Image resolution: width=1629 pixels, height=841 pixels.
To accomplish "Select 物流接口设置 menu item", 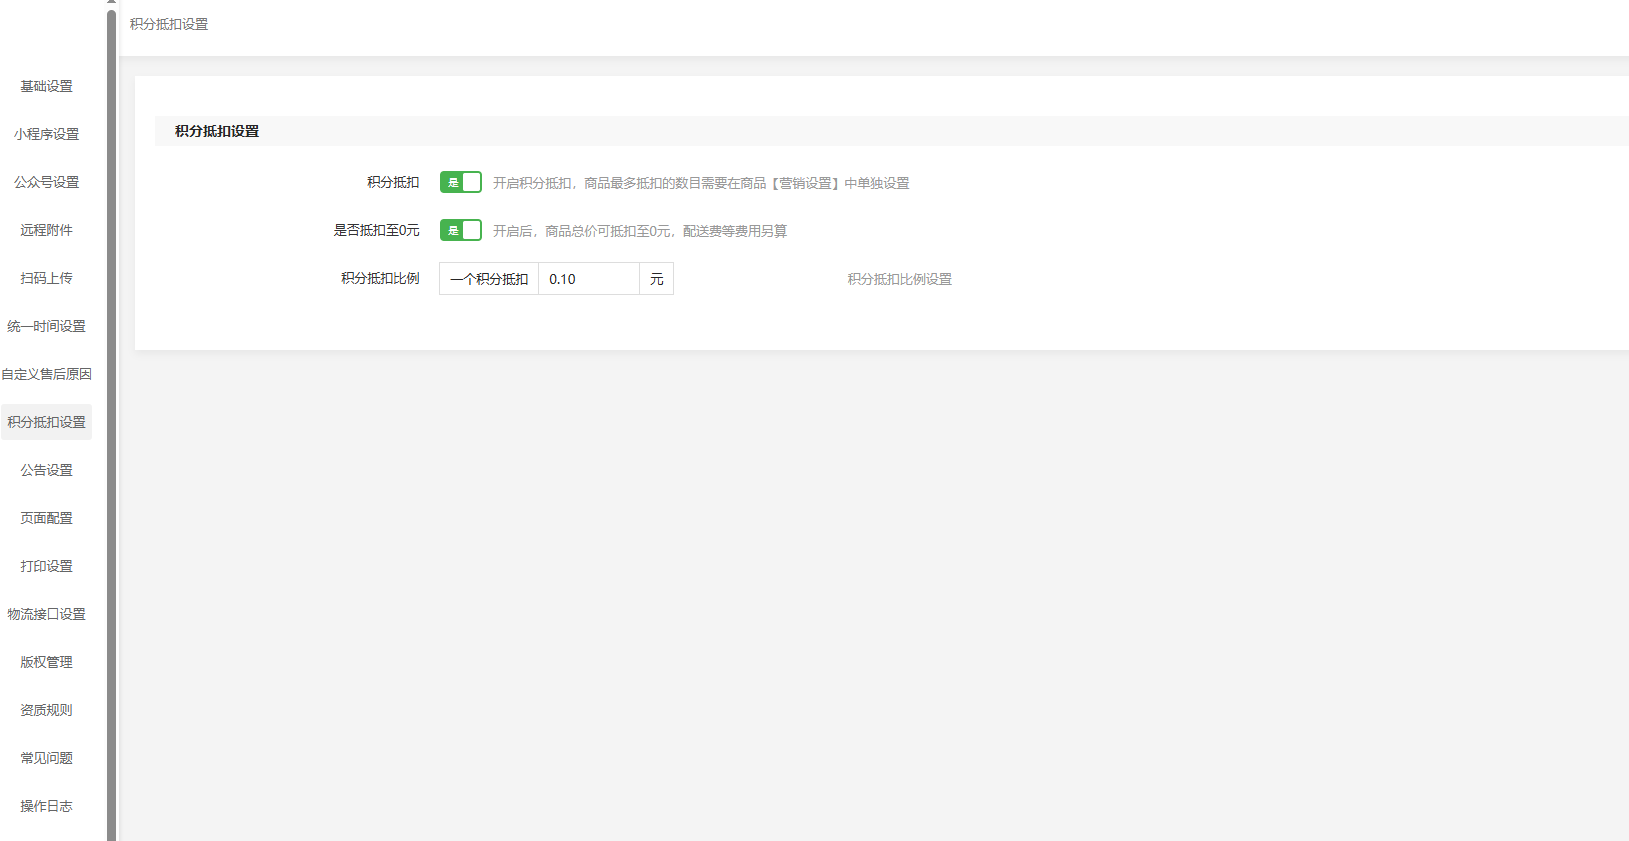I will 46,614.
